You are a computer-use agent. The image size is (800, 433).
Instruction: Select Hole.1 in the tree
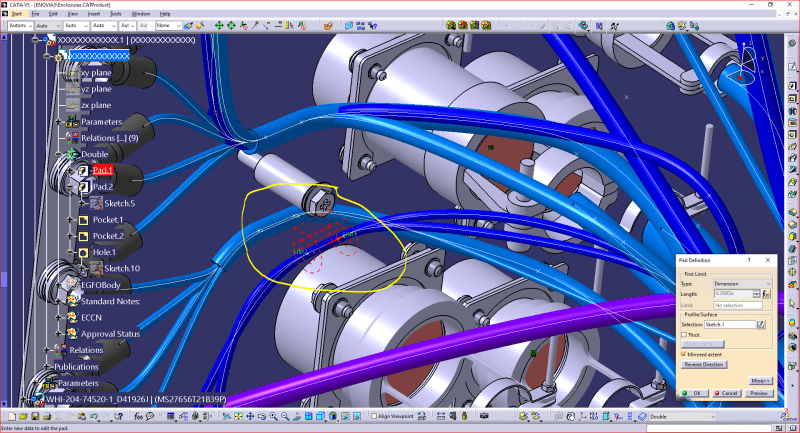point(104,252)
